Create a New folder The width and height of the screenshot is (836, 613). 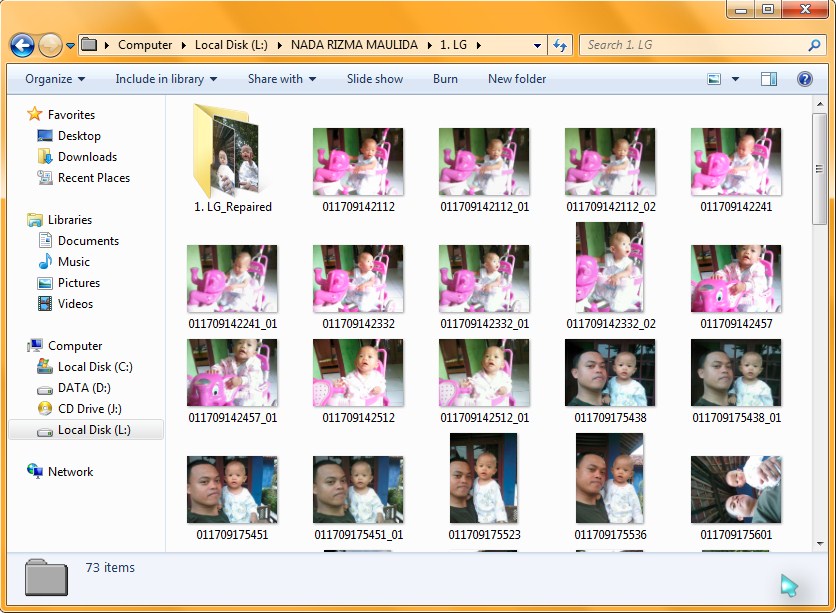click(517, 79)
